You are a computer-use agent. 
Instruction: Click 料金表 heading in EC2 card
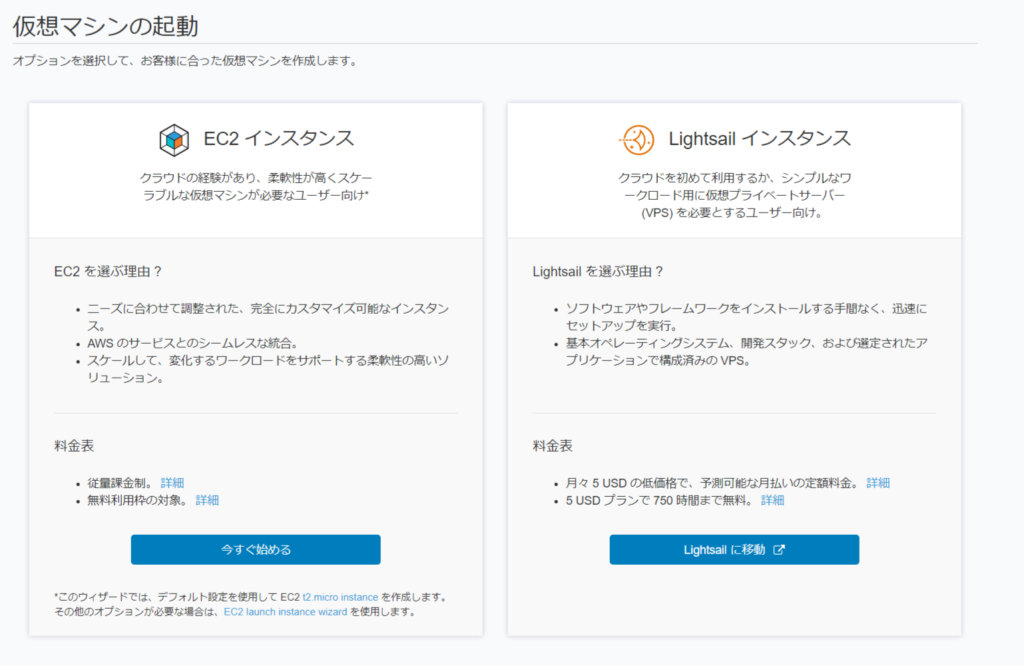(74, 446)
